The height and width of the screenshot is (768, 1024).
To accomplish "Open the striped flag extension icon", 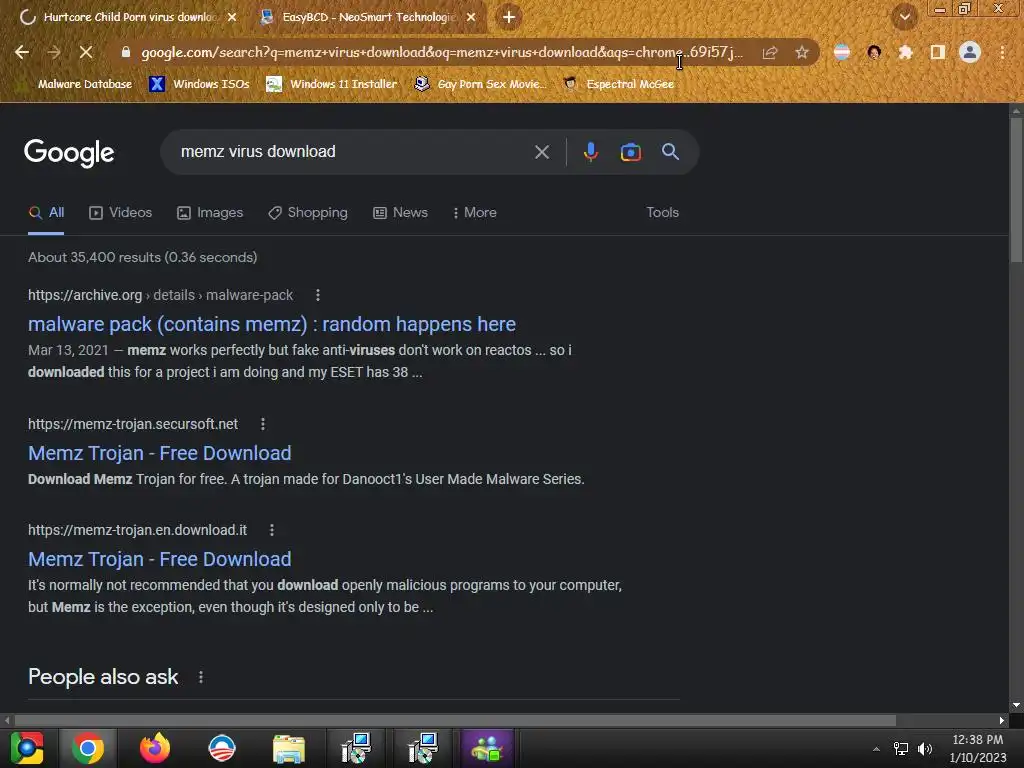I will point(842,52).
